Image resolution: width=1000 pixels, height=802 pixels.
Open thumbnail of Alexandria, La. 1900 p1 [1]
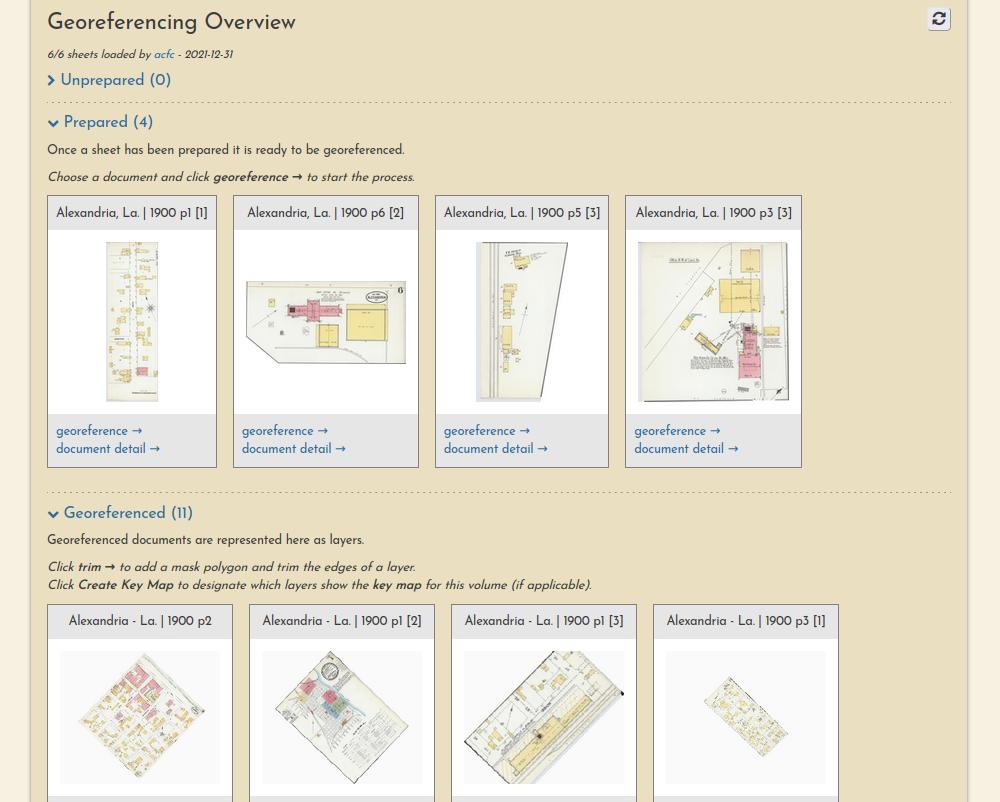pyautogui.click(x=131, y=320)
